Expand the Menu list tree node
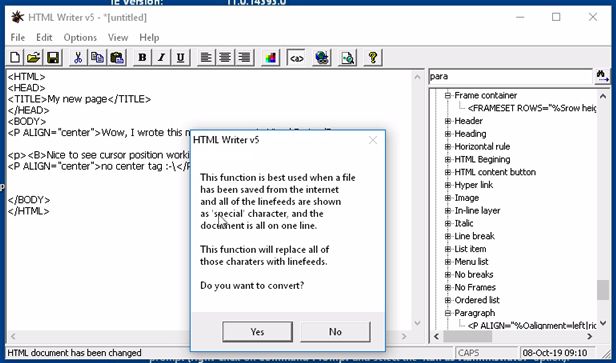The width and height of the screenshot is (616, 363). click(x=447, y=262)
